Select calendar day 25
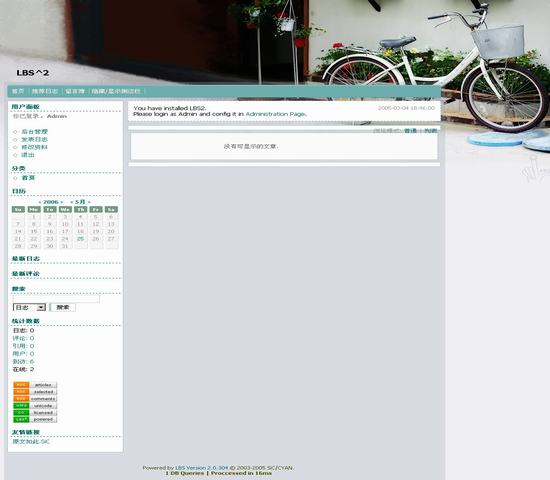The width and height of the screenshot is (550, 480). point(80,239)
